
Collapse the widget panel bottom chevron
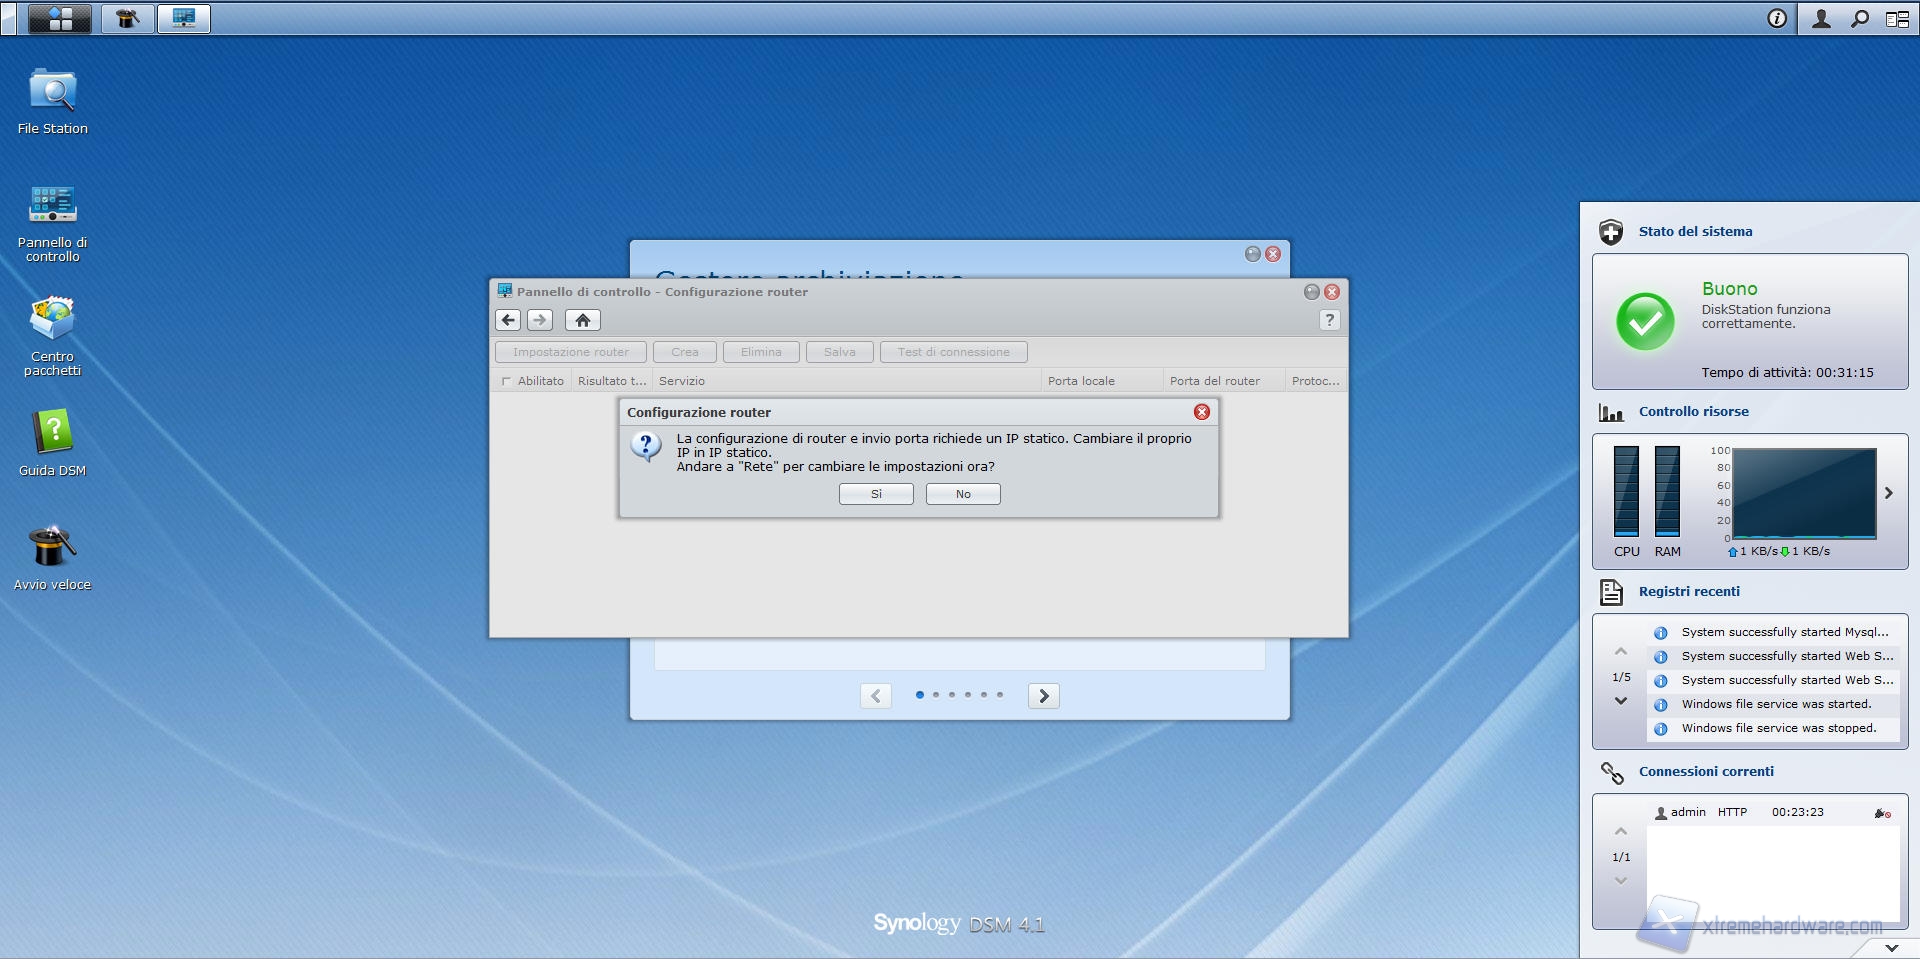tap(1891, 947)
